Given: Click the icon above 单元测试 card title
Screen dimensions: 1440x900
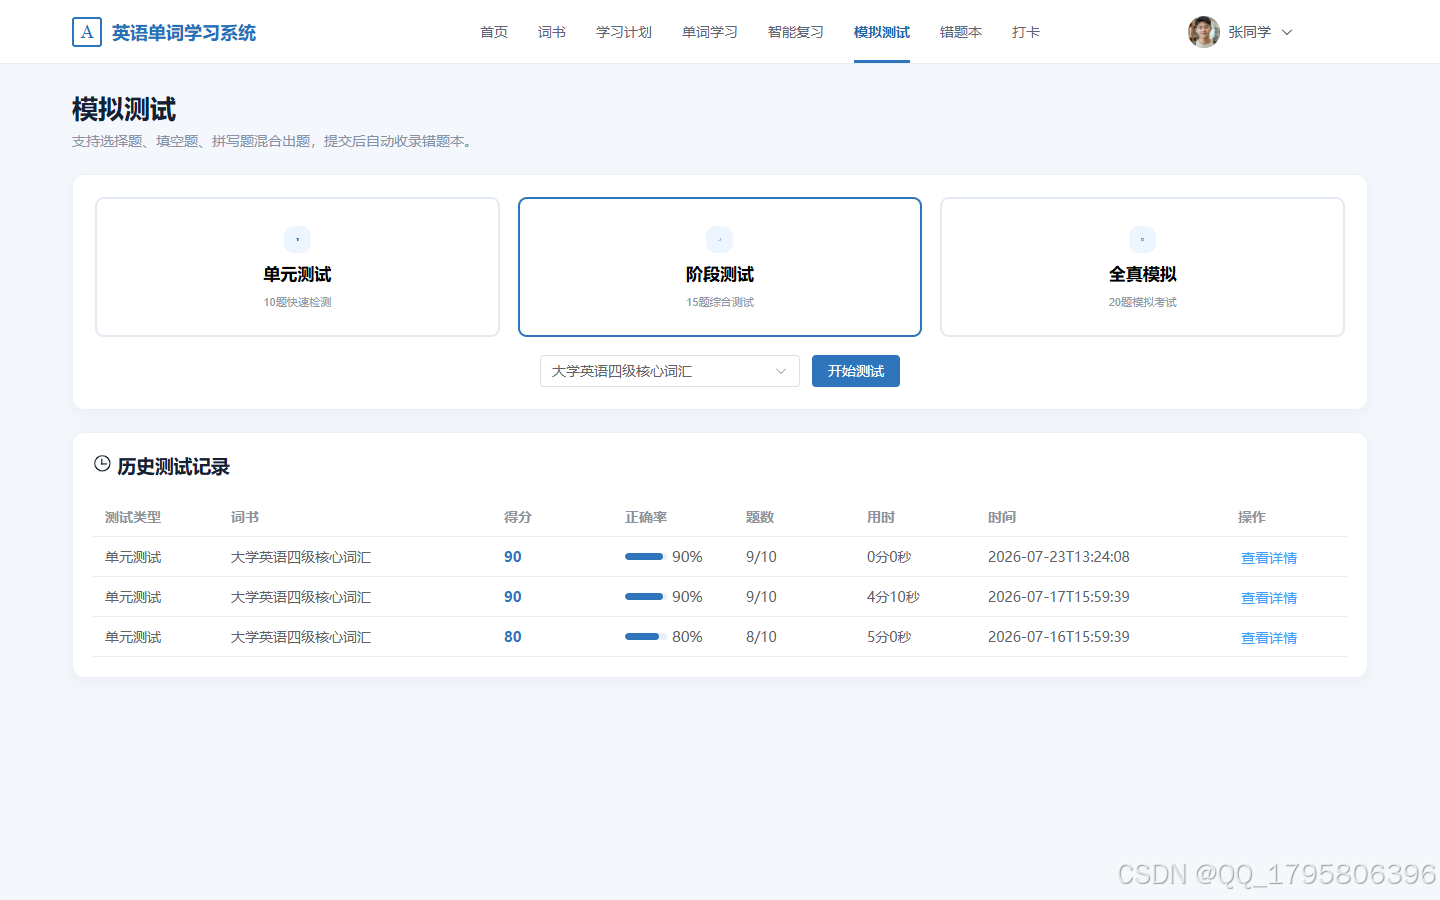Looking at the screenshot, I should (297, 239).
